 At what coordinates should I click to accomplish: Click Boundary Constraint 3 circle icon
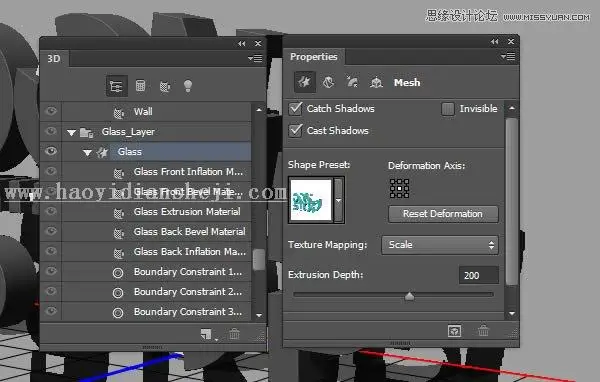tap(118, 313)
